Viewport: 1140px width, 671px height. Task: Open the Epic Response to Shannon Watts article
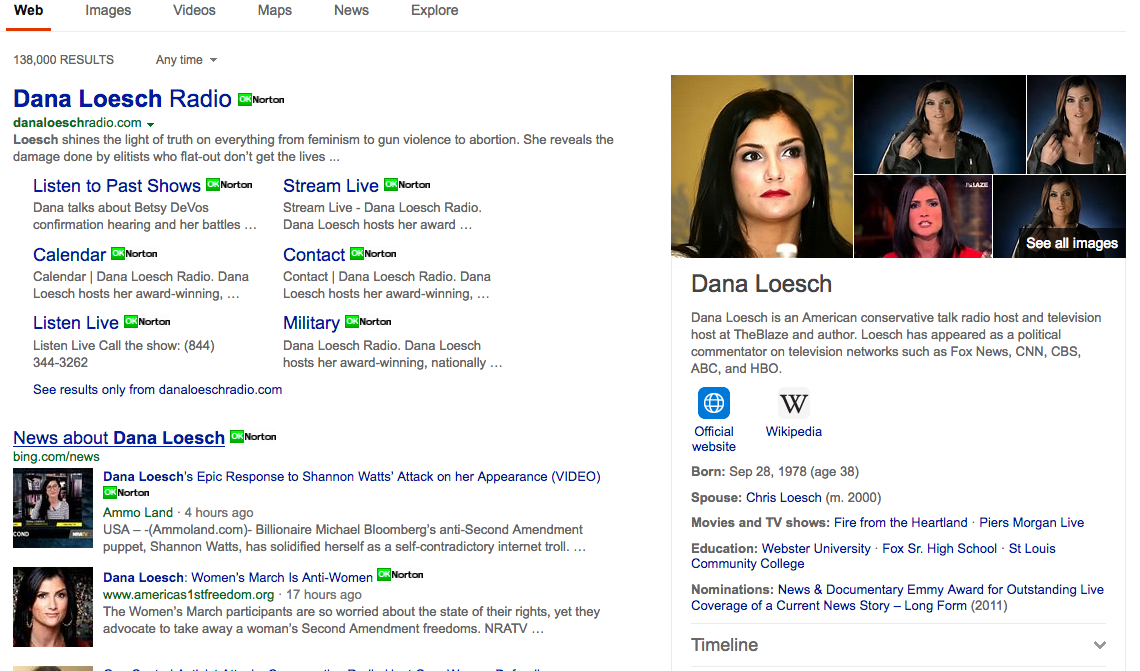pos(351,476)
